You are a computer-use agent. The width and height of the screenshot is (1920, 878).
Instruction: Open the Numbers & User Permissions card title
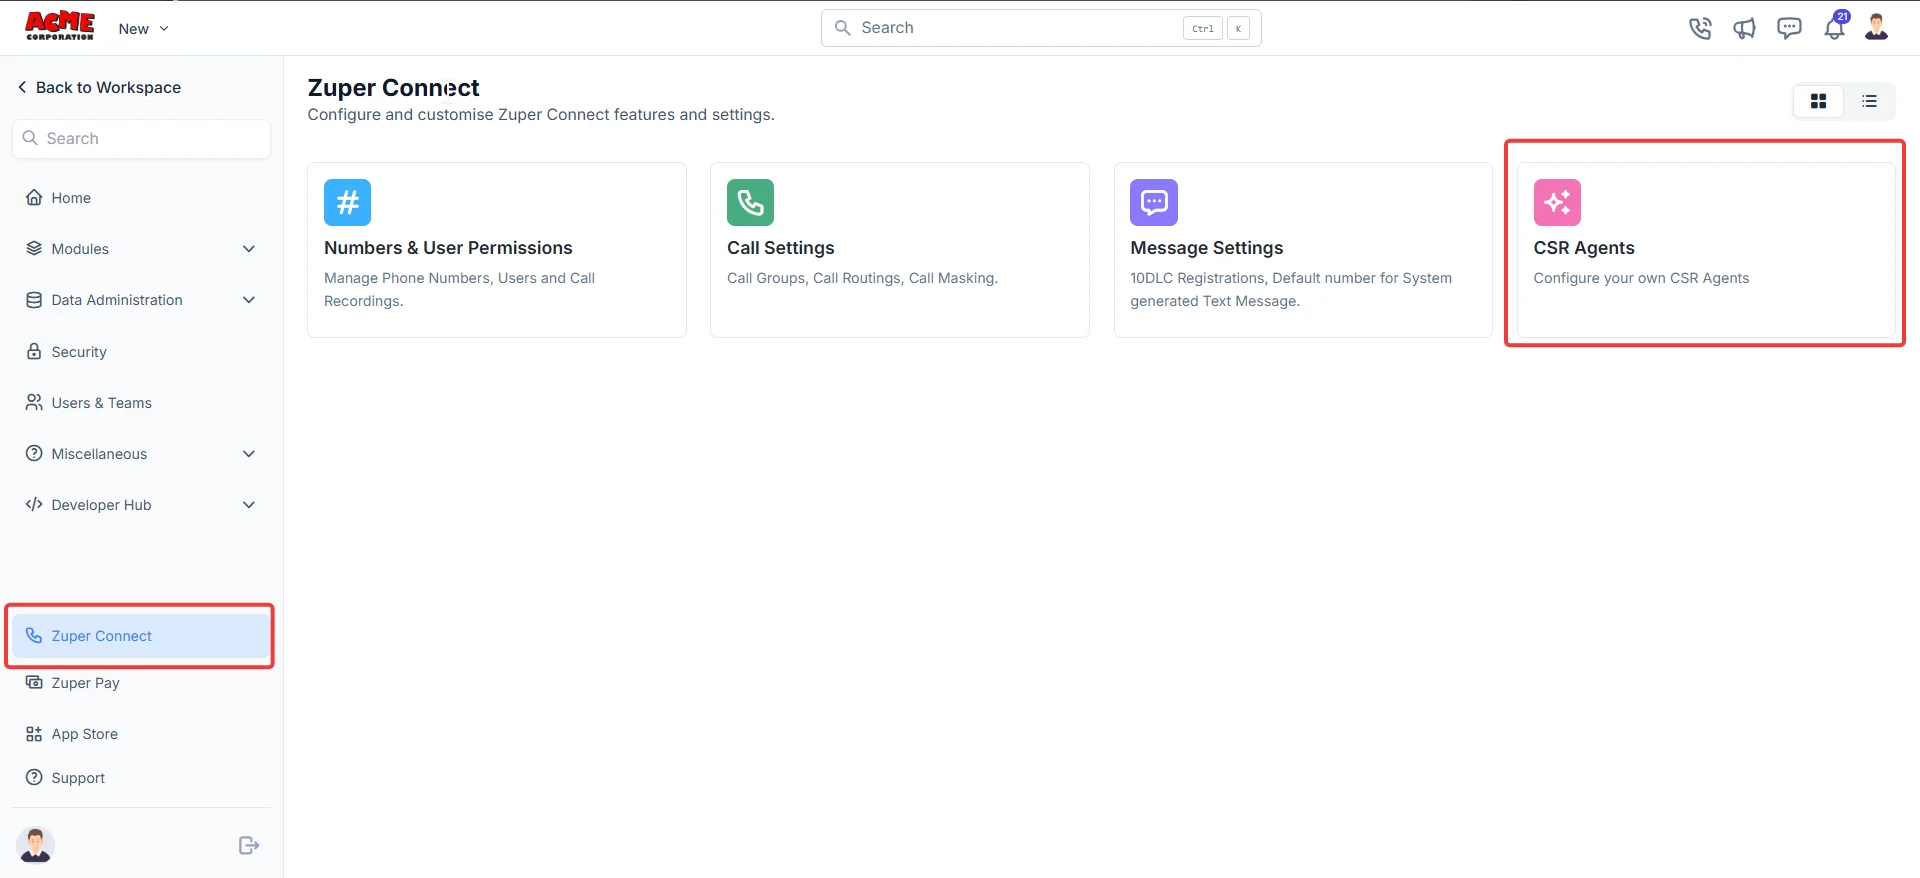click(448, 248)
